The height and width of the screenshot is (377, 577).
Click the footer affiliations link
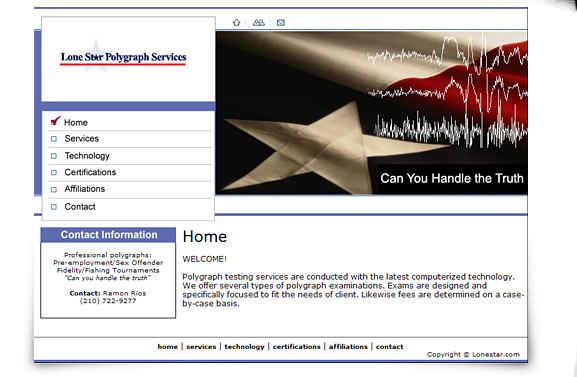pyautogui.click(x=348, y=346)
